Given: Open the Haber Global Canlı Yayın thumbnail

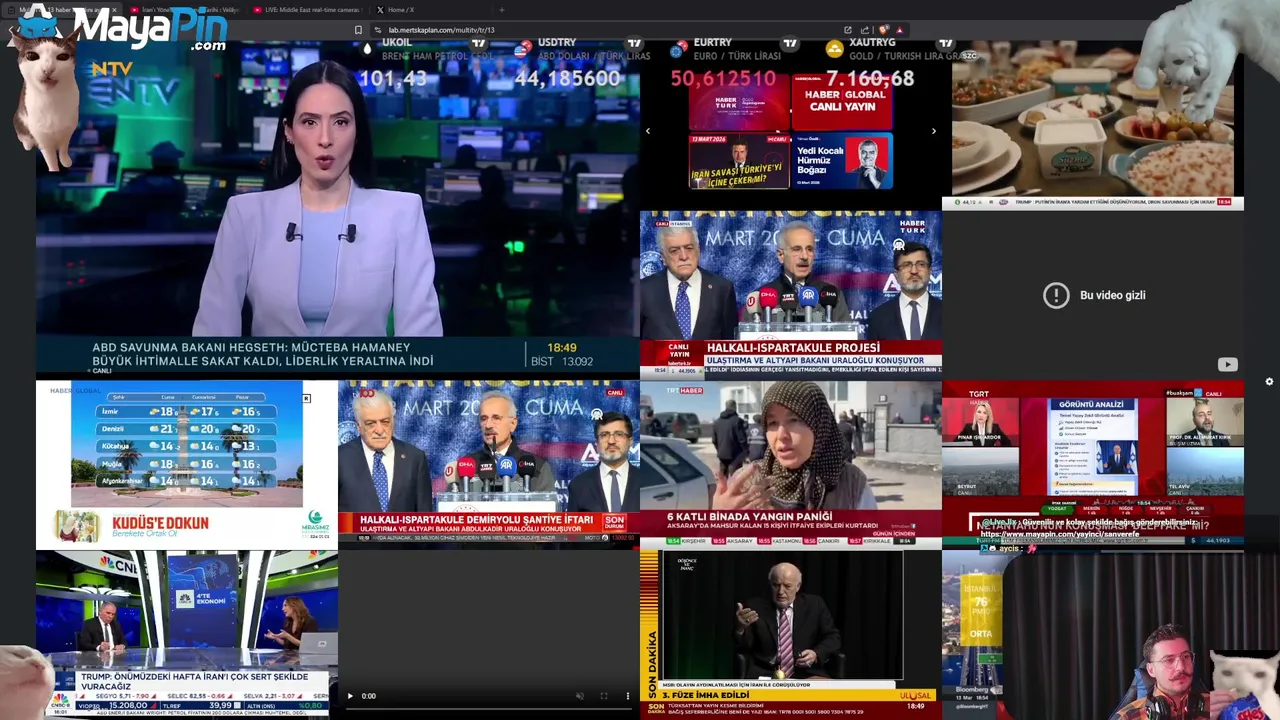Looking at the screenshot, I should pyautogui.click(x=841, y=101).
